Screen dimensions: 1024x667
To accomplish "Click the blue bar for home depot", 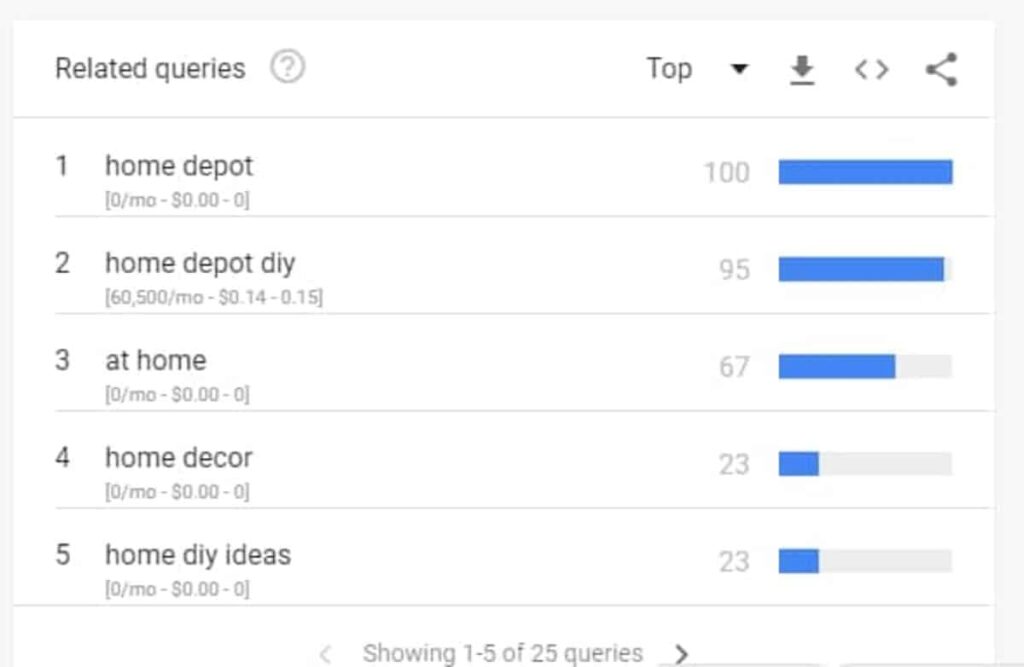I will pos(865,172).
